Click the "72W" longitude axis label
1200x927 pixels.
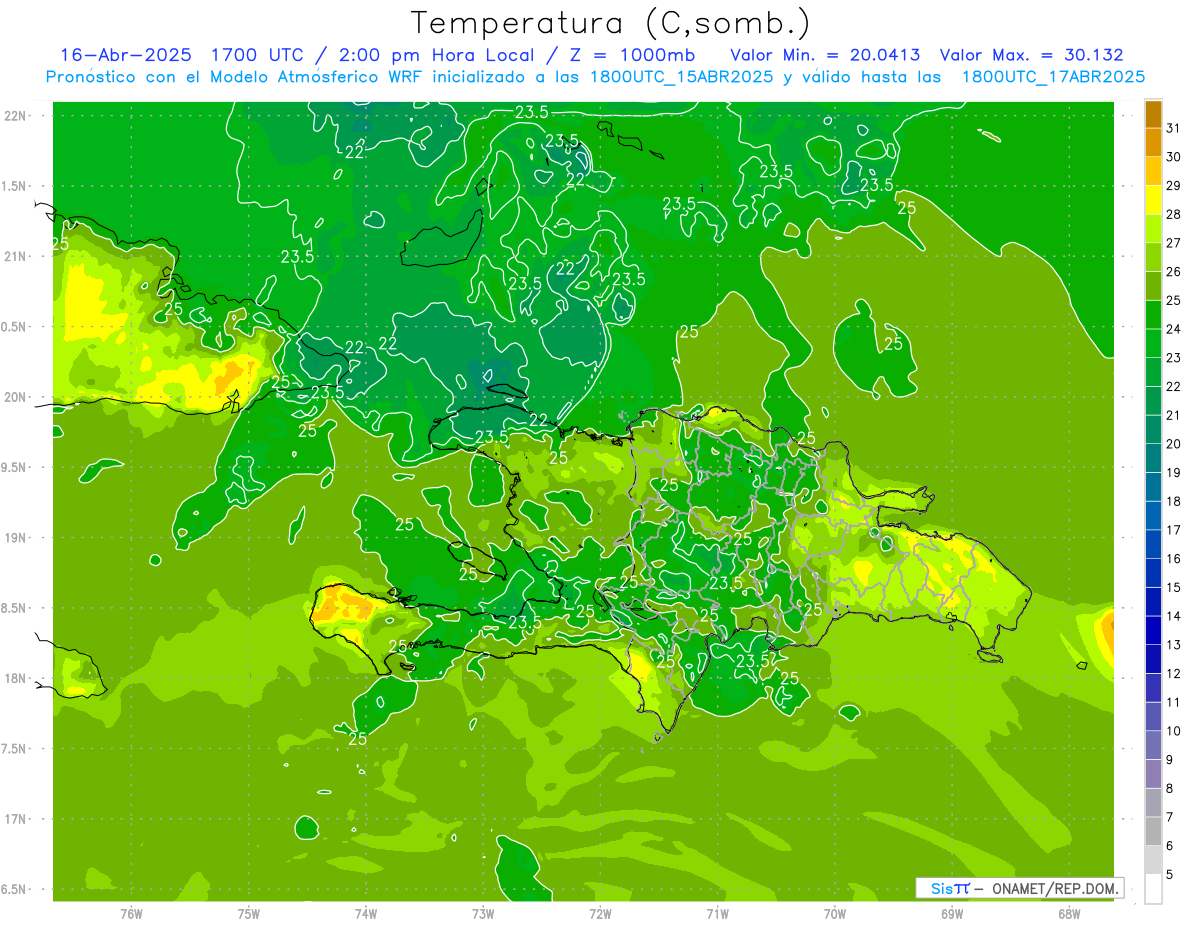600,914
